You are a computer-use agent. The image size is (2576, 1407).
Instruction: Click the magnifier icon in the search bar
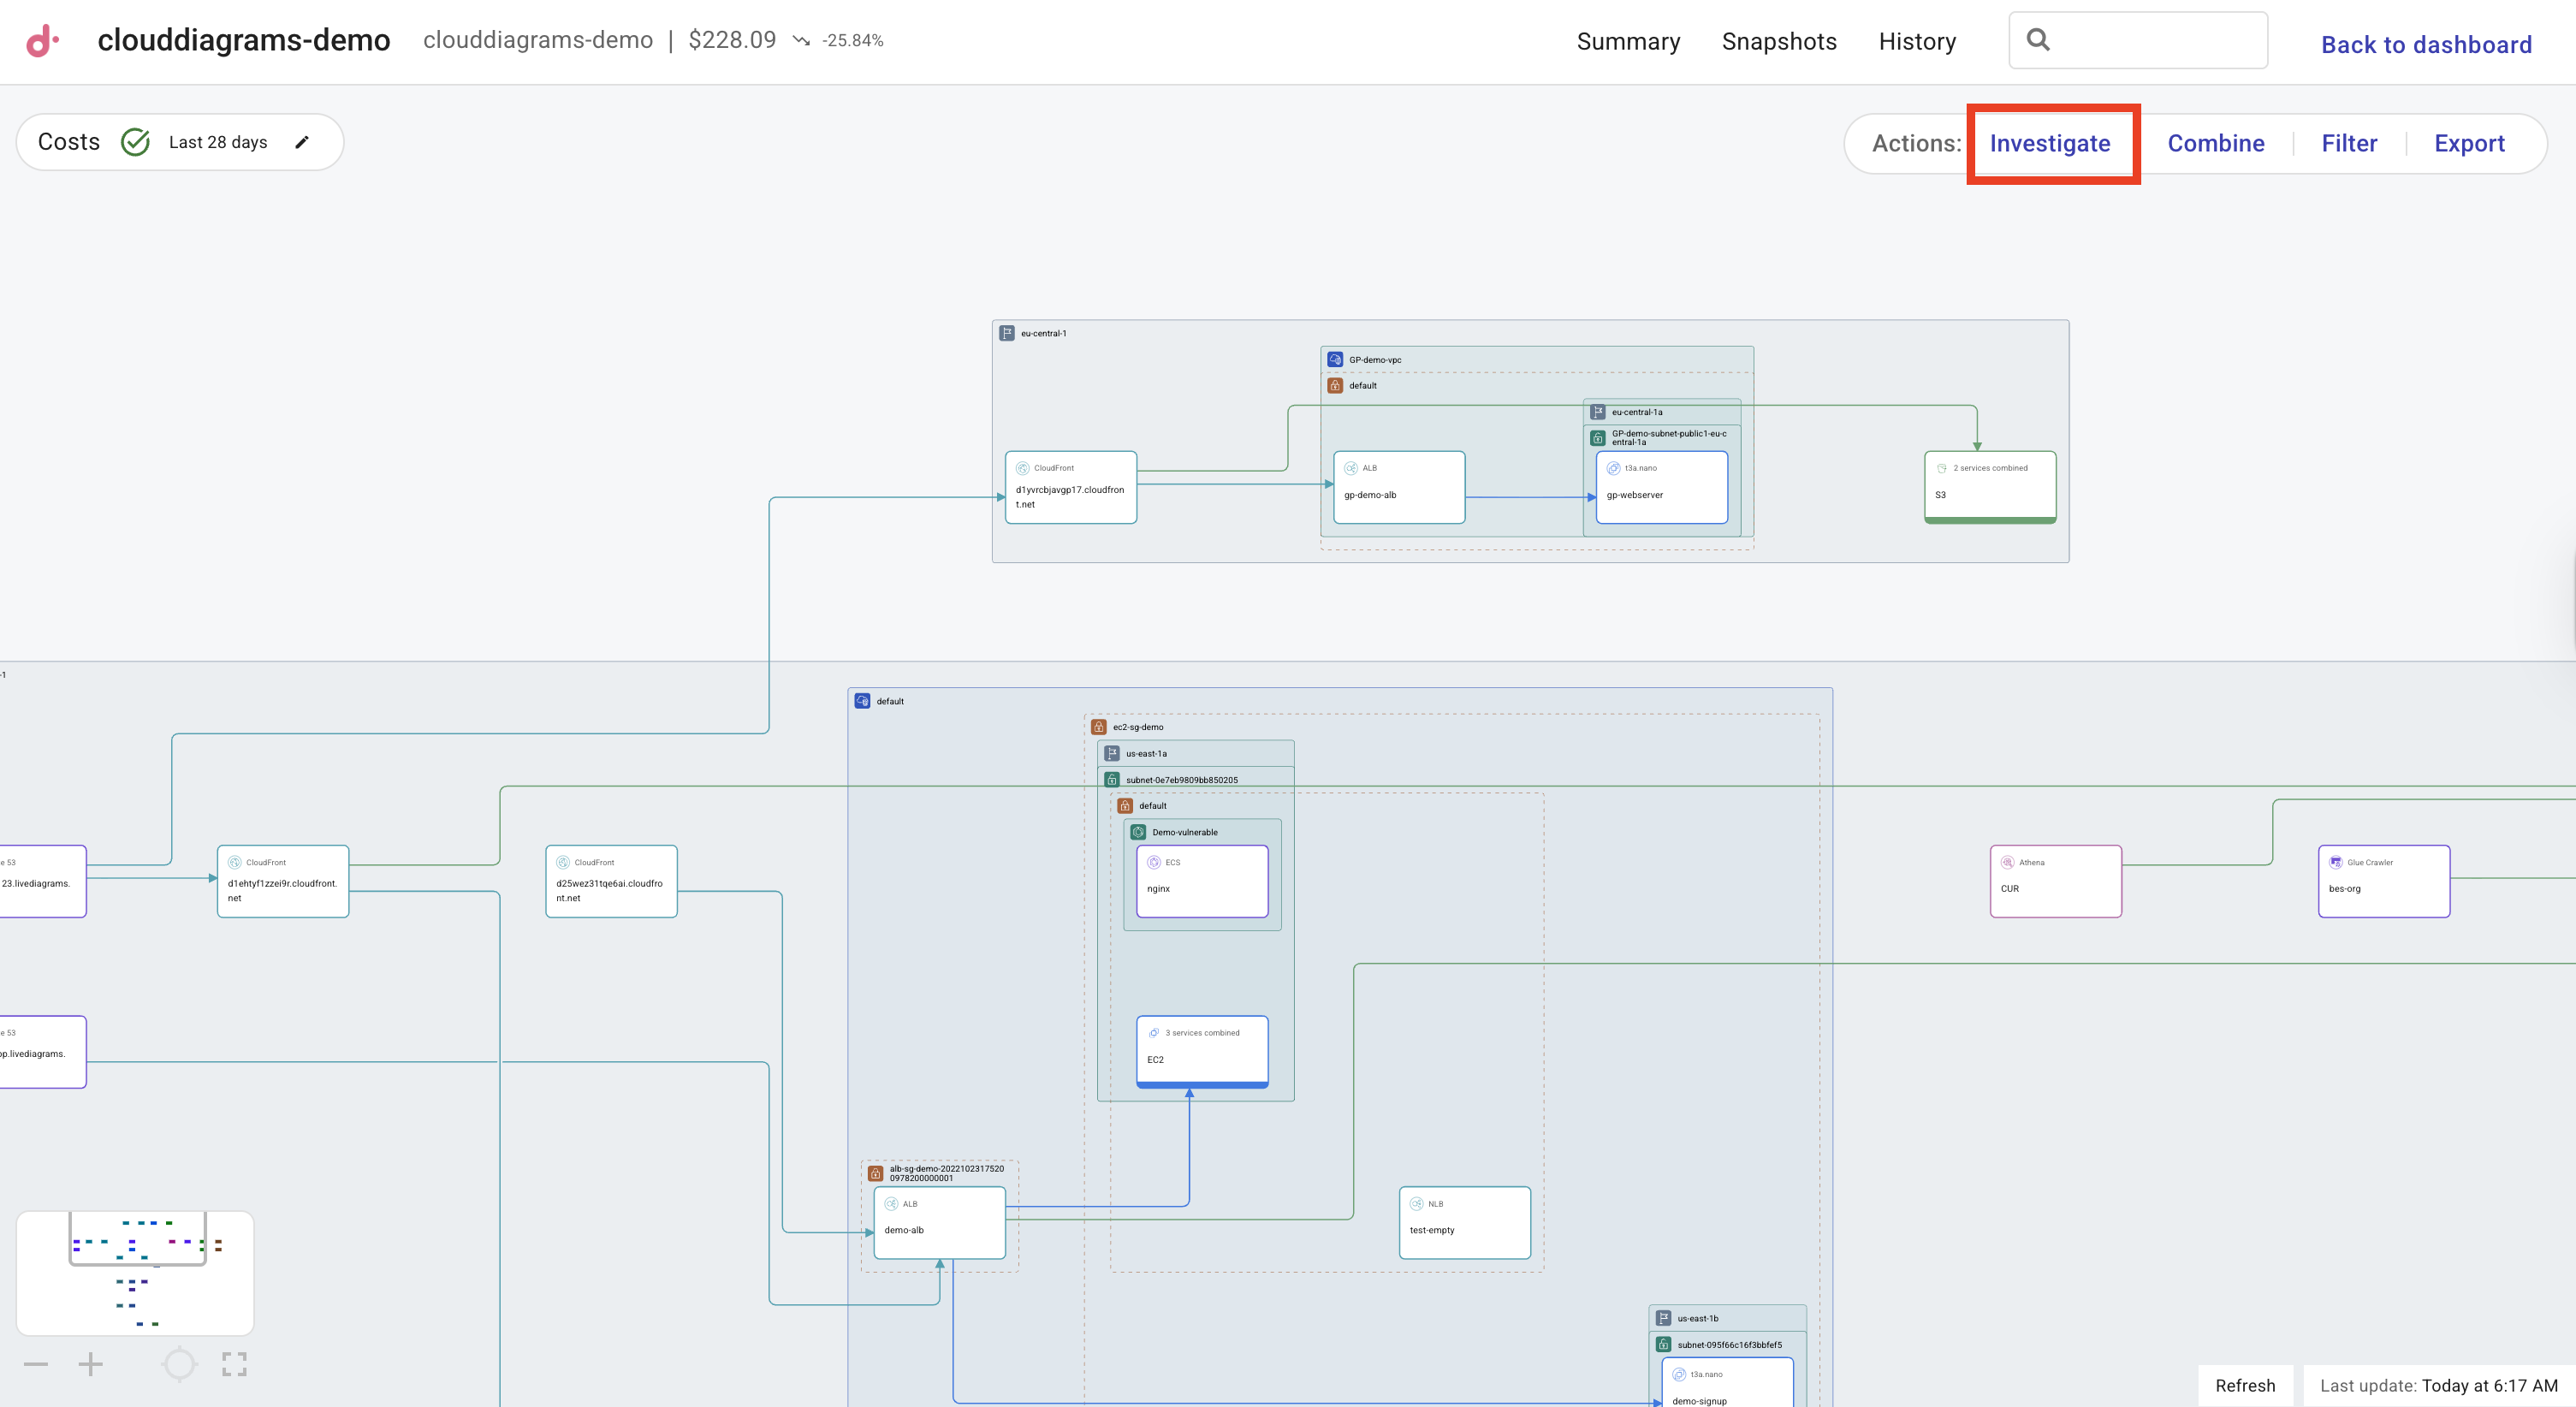[x=2040, y=40]
